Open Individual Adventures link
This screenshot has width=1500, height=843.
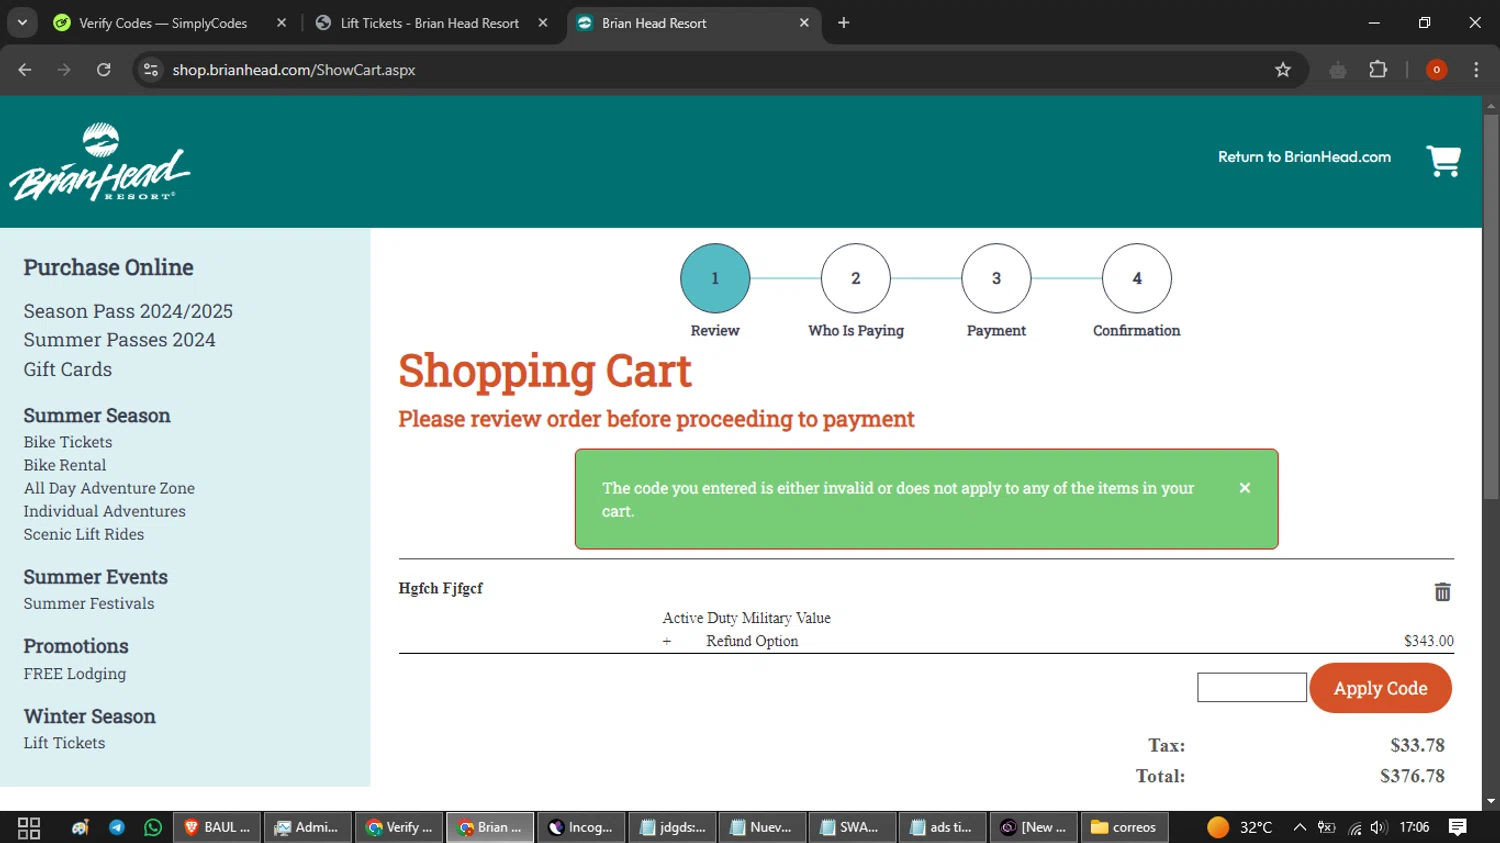[x=105, y=511]
